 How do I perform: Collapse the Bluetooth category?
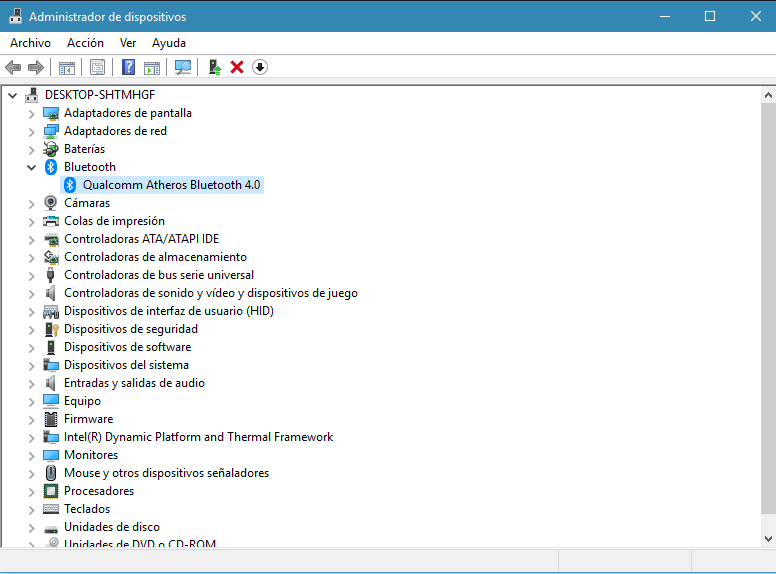pos(32,167)
